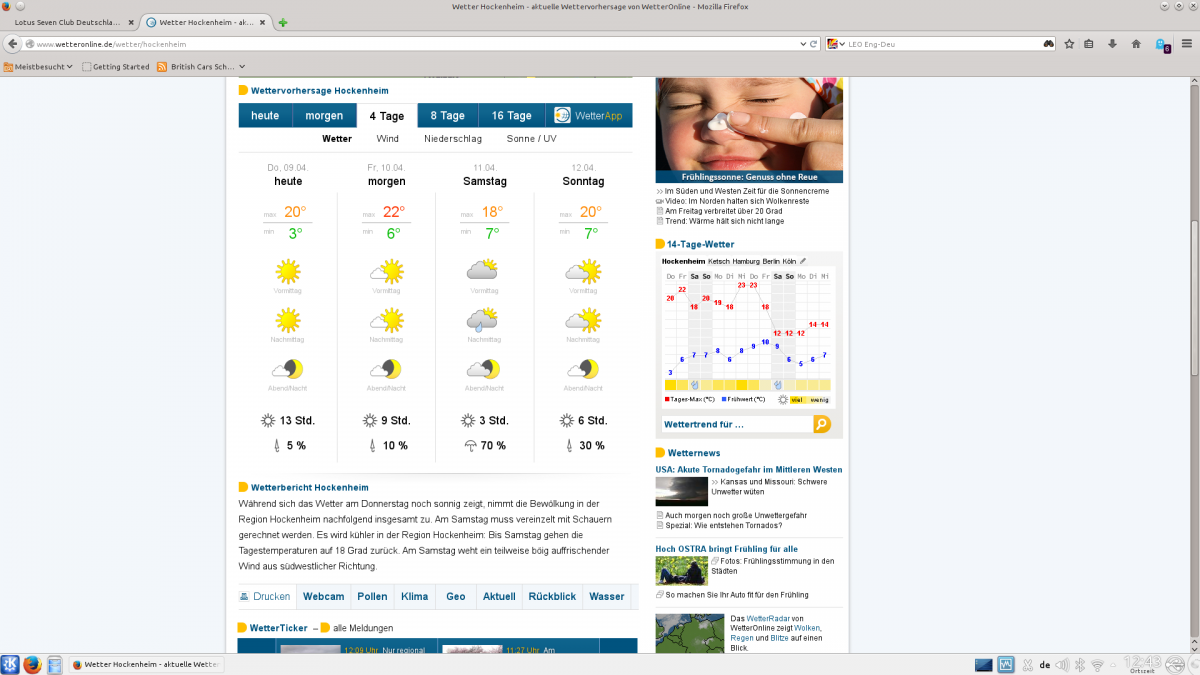Switch to the 8 Tage forecast tab
The image size is (1200, 675).
[447, 116]
